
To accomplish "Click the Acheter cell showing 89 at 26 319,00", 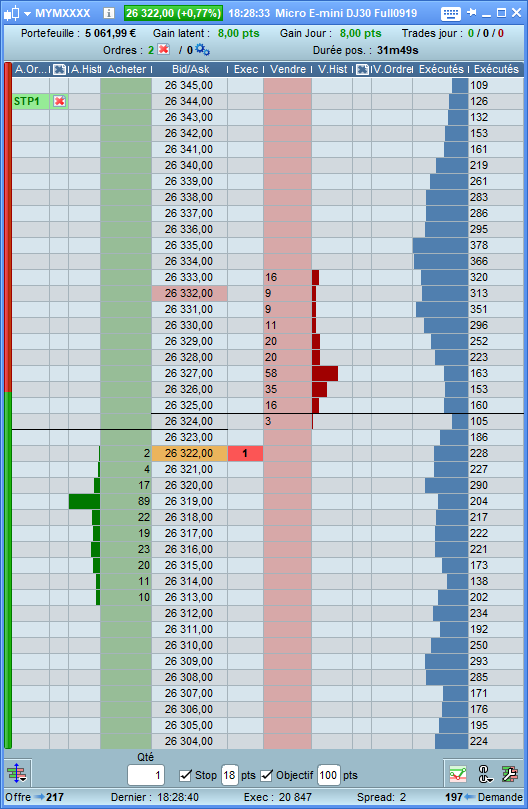I will pos(126,501).
